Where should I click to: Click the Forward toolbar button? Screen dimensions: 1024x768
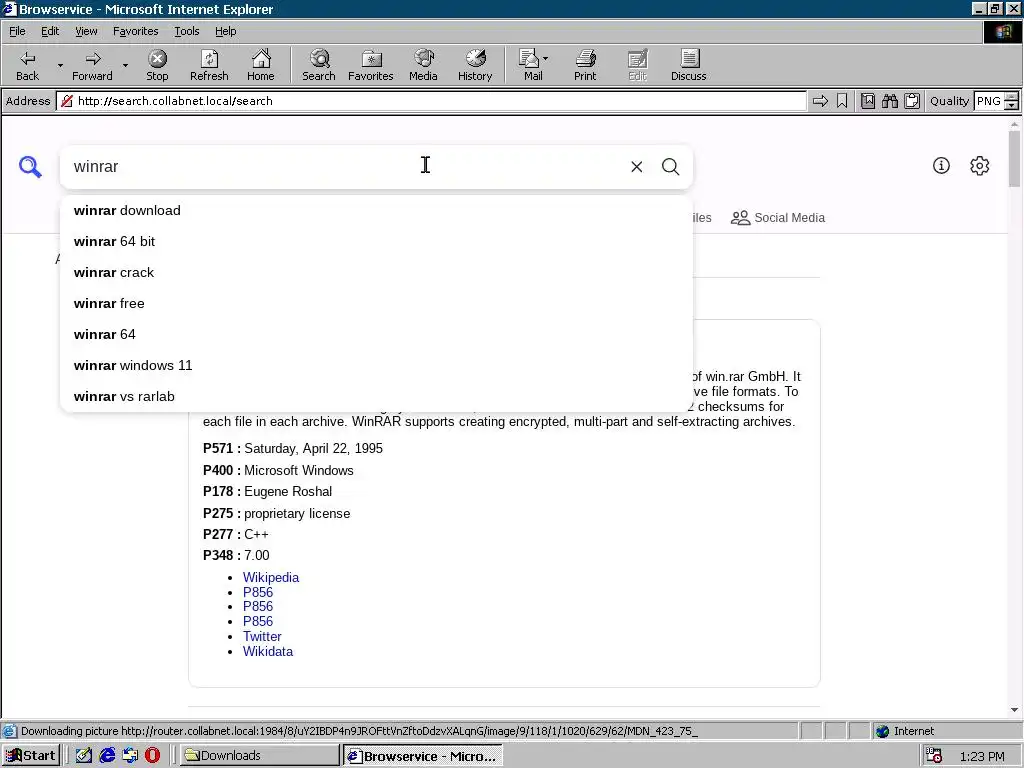(x=92, y=65)
